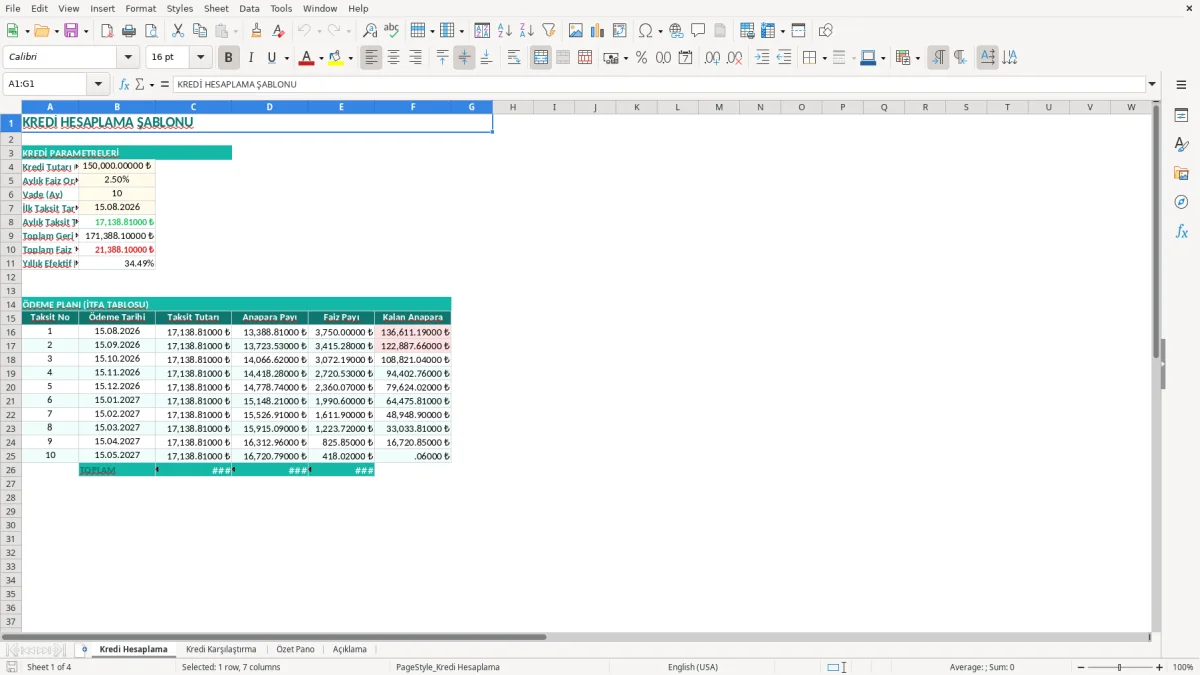Click the formula input line
The image size is (1200, 675).
pos(658,85)
